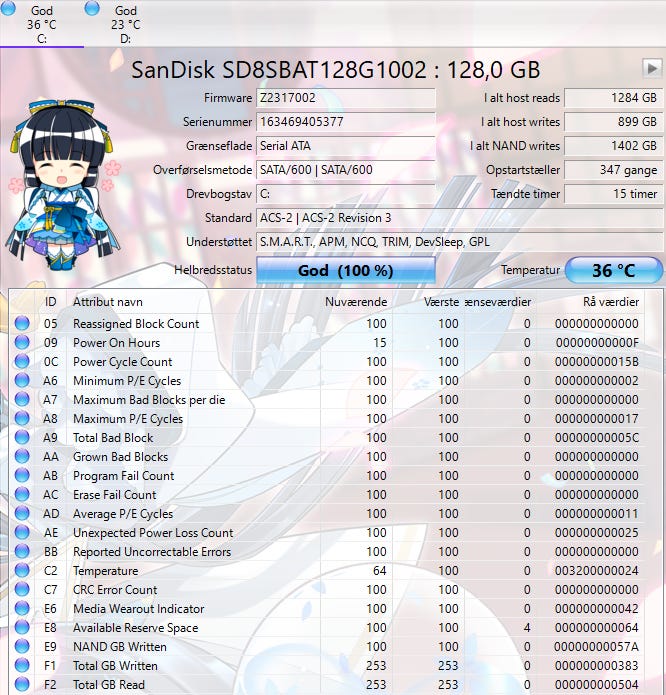The height and width of the screenshot is (695, 666).
Task: Click the status orb for Program Fail Count
Action: pos(22,475)
